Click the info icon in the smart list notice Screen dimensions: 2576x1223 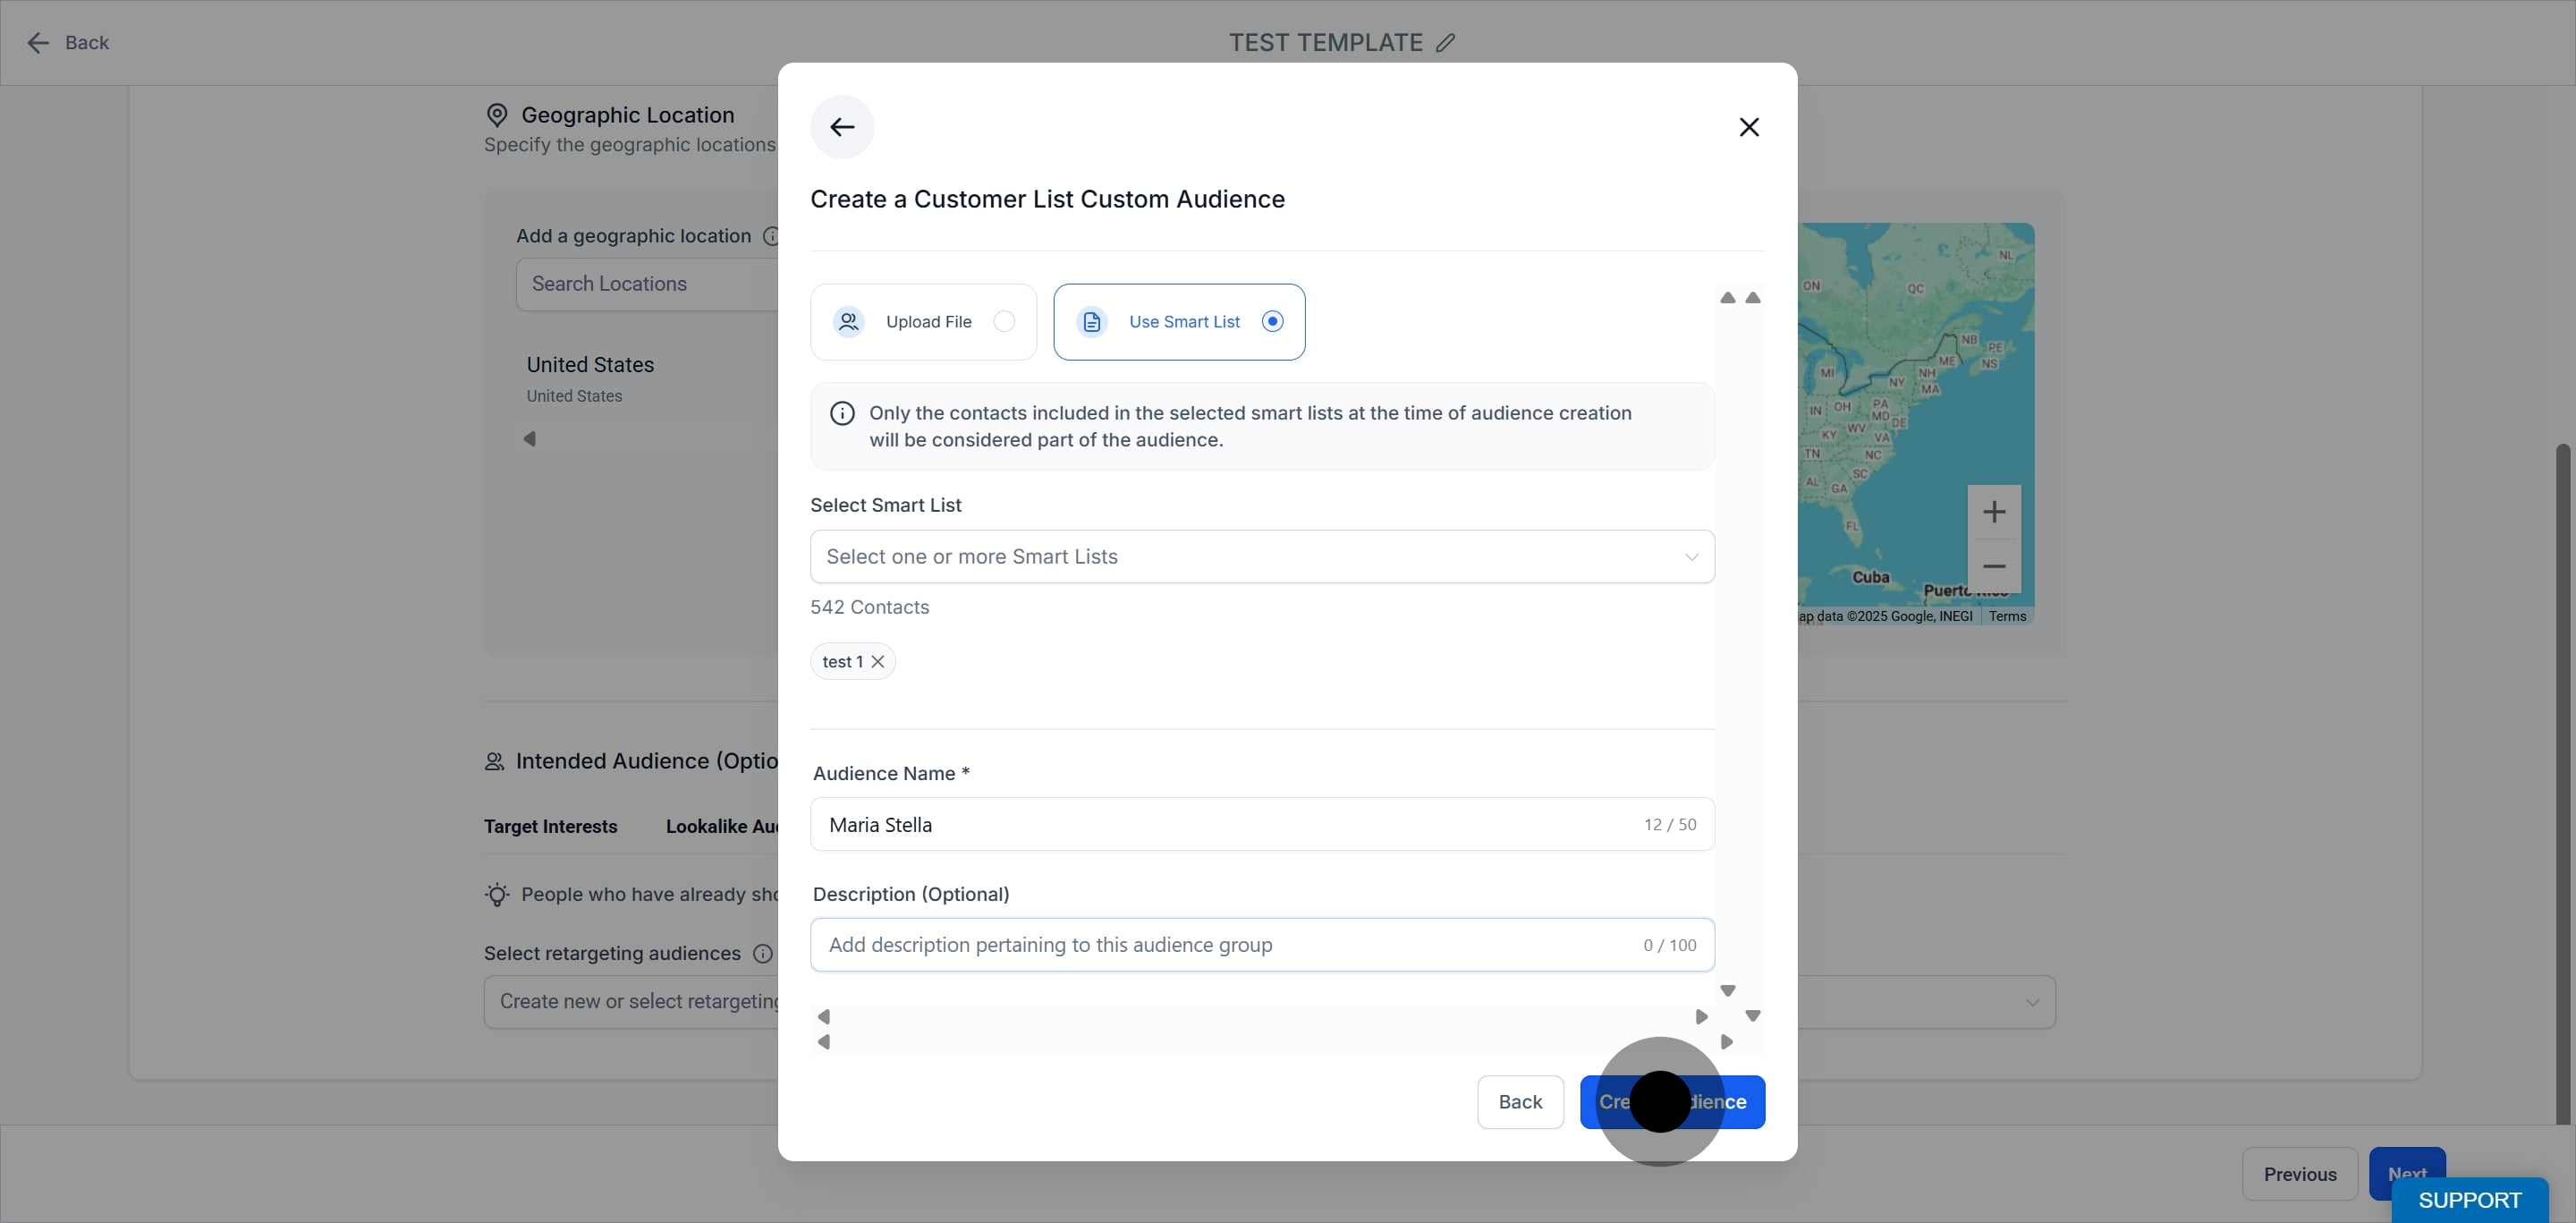[842, 413]
